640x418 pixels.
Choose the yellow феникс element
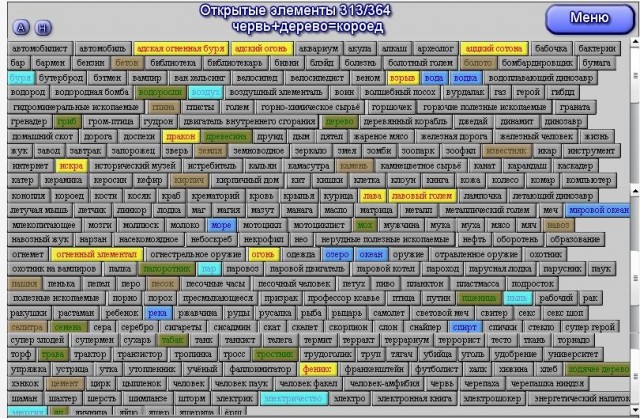[x=317, y=369]
